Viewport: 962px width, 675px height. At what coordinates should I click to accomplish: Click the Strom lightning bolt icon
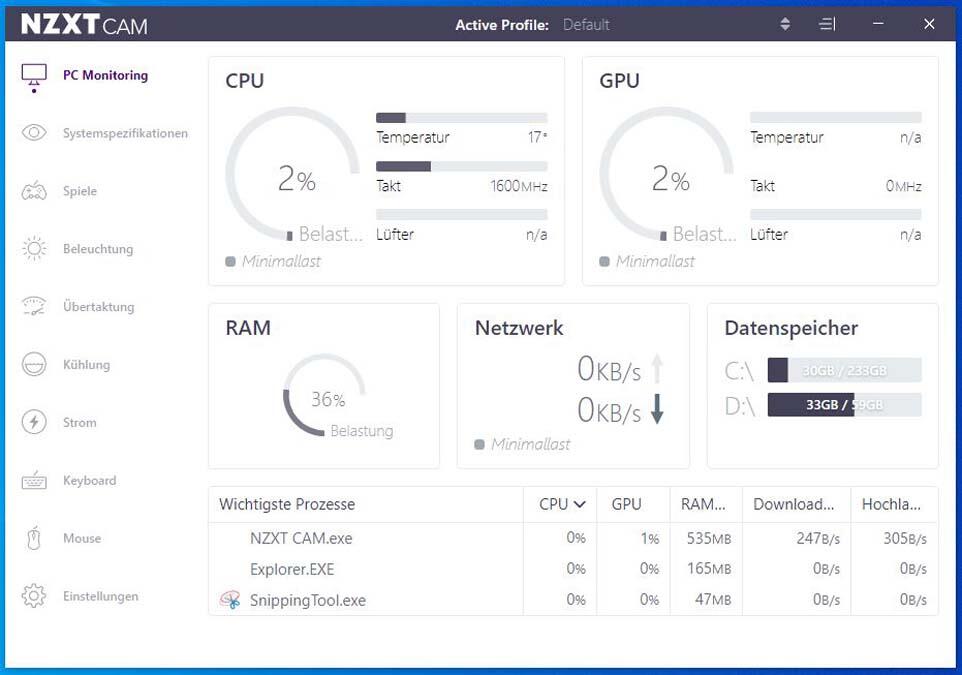coord(34,422)
